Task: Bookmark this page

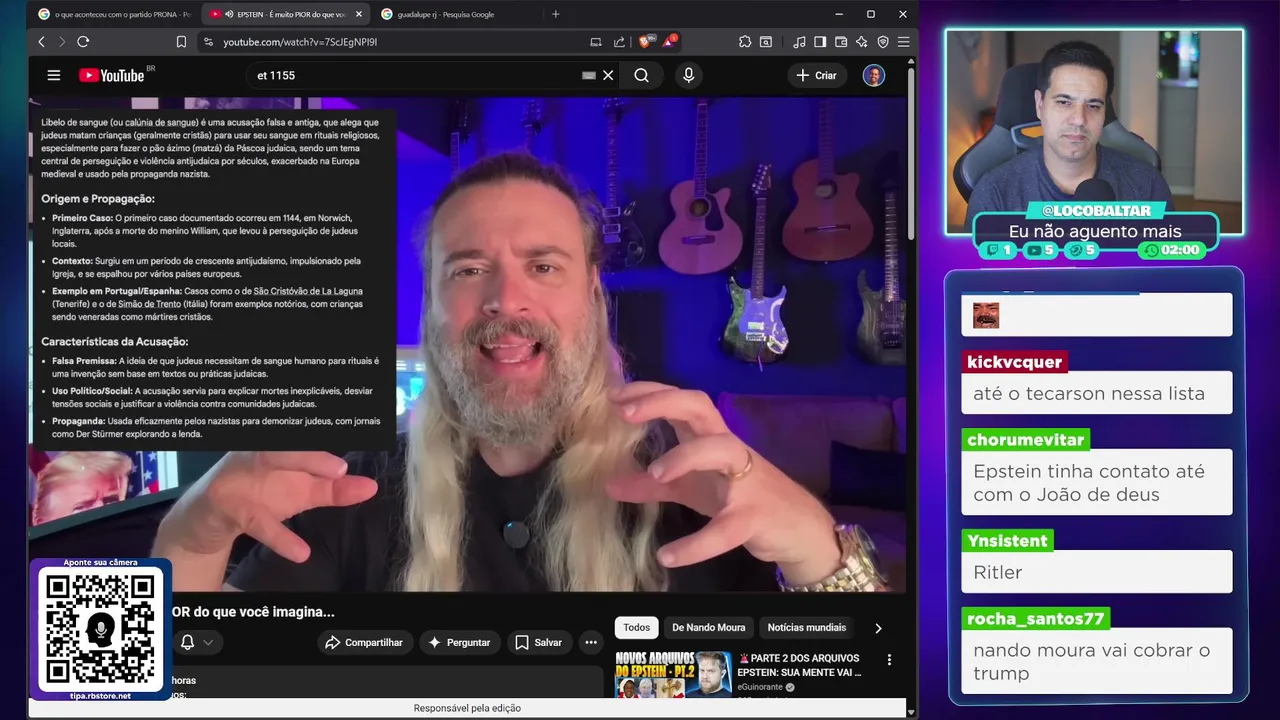Action: [x=181, y=42]
